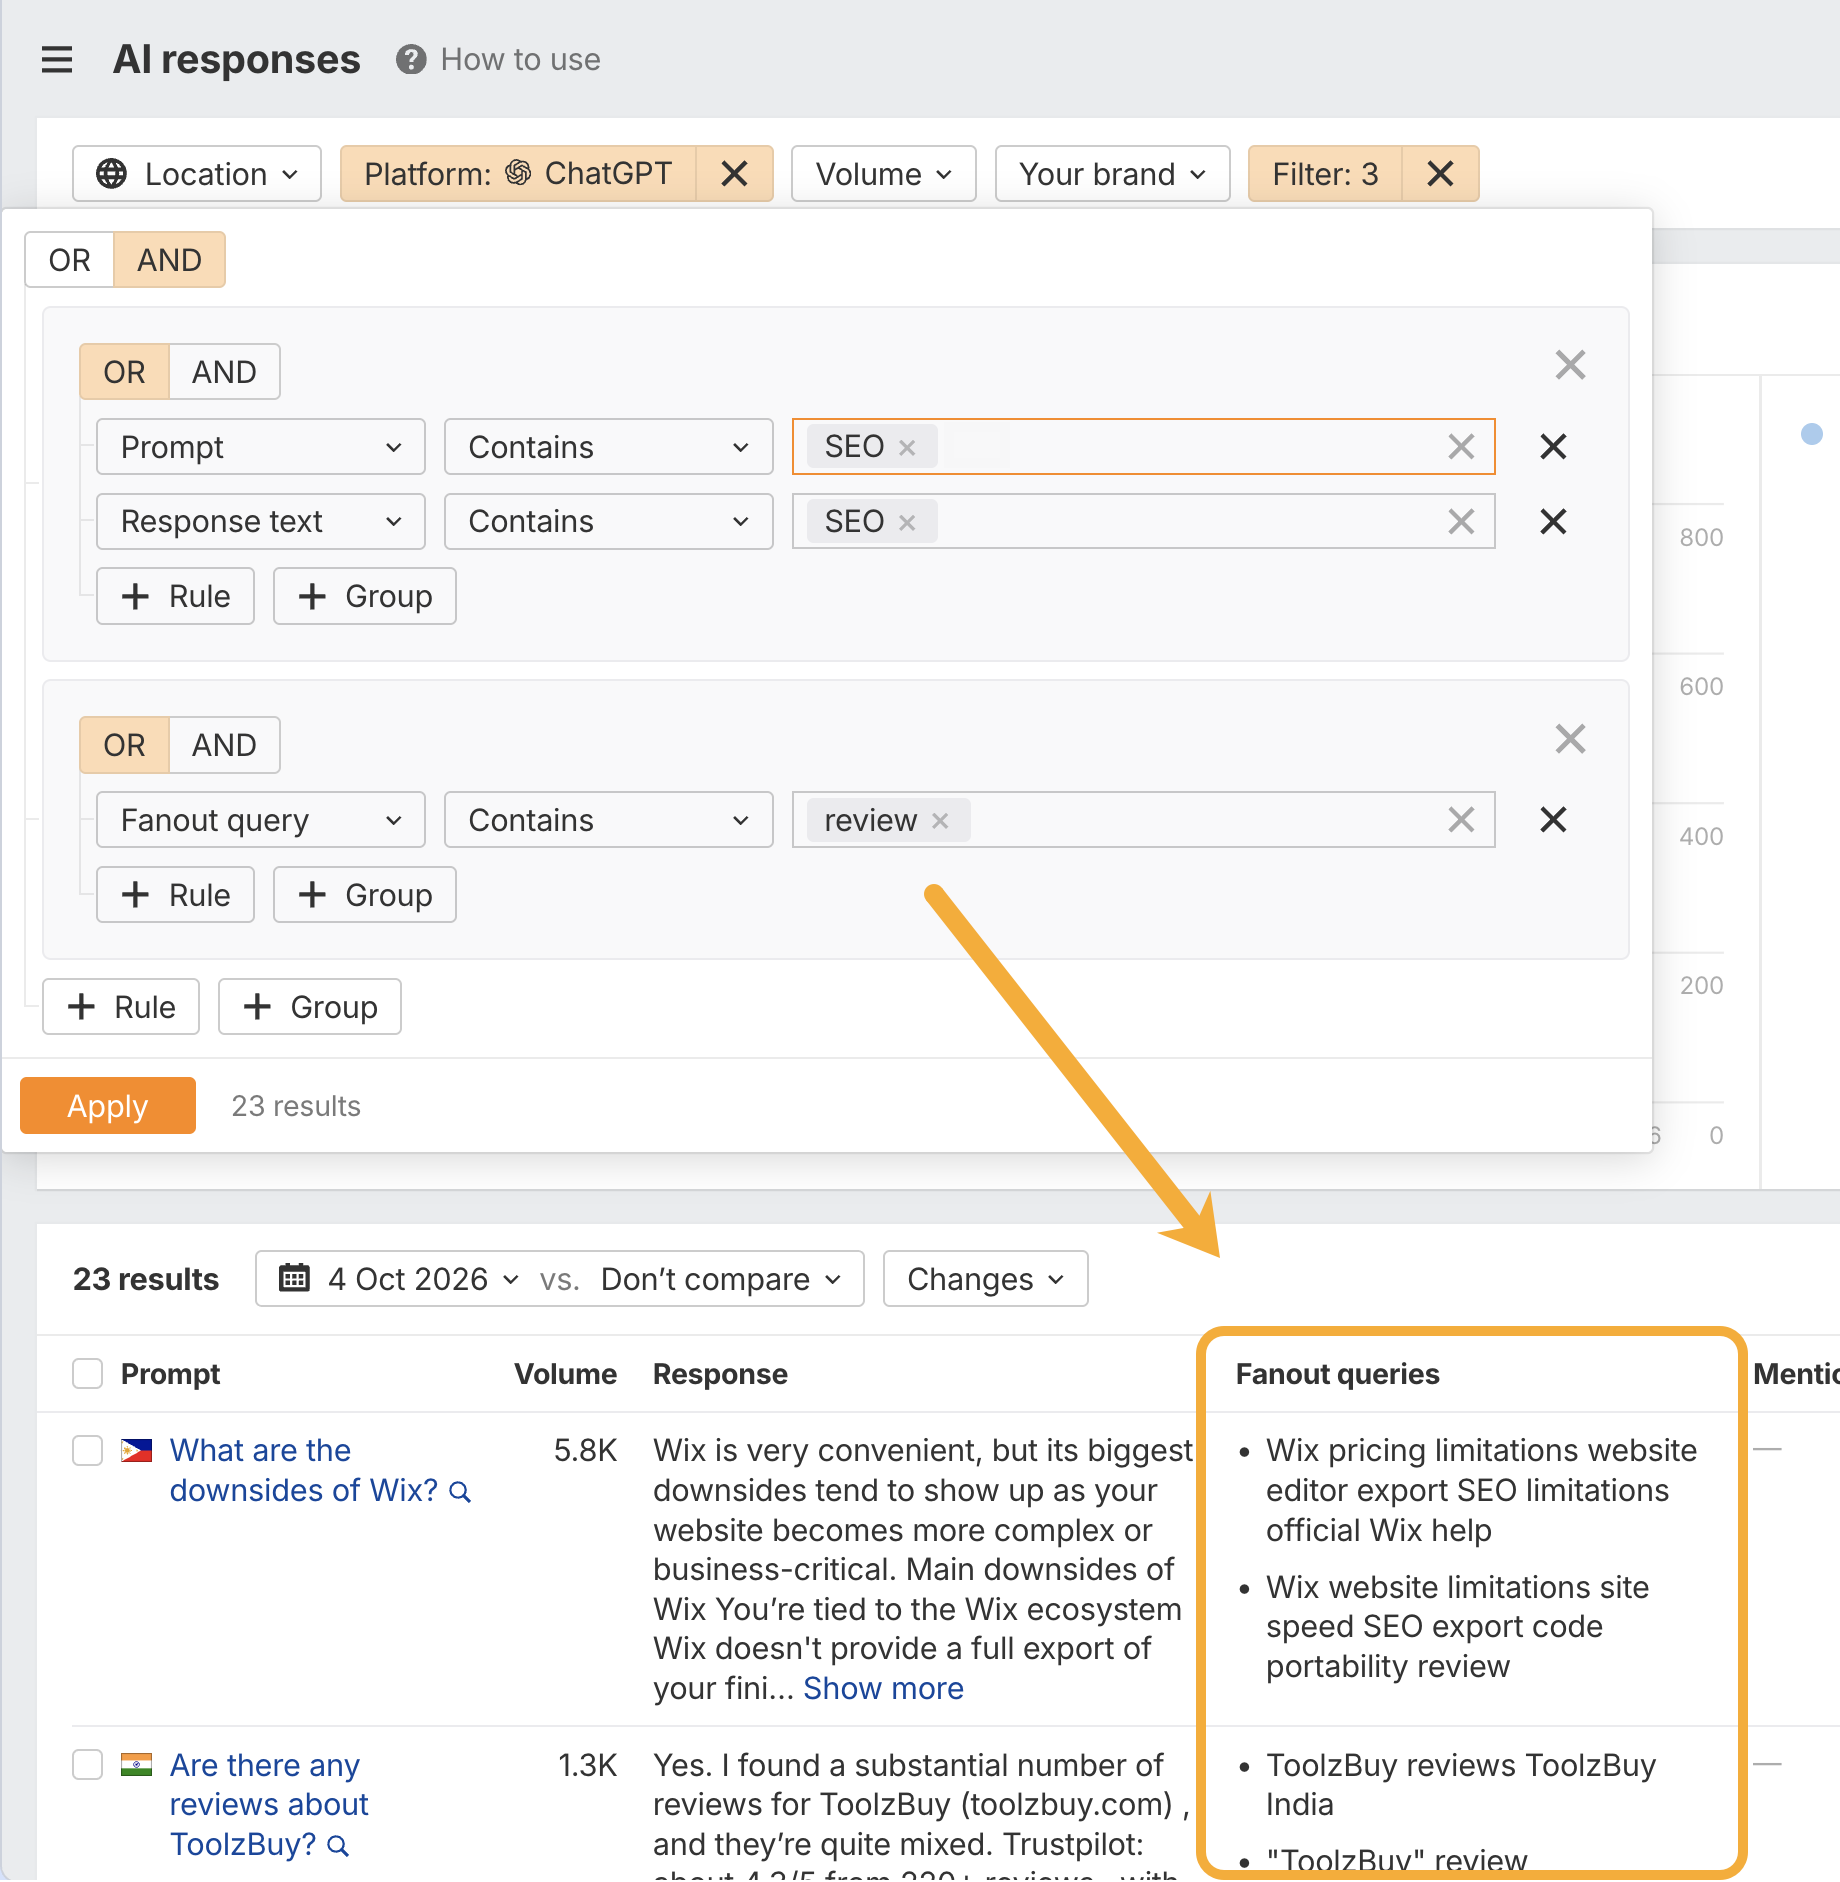Open the hamburger navigation menu
This screenshot has width=1840, height=1882.
pyautogui.click(x=57, y=60)
